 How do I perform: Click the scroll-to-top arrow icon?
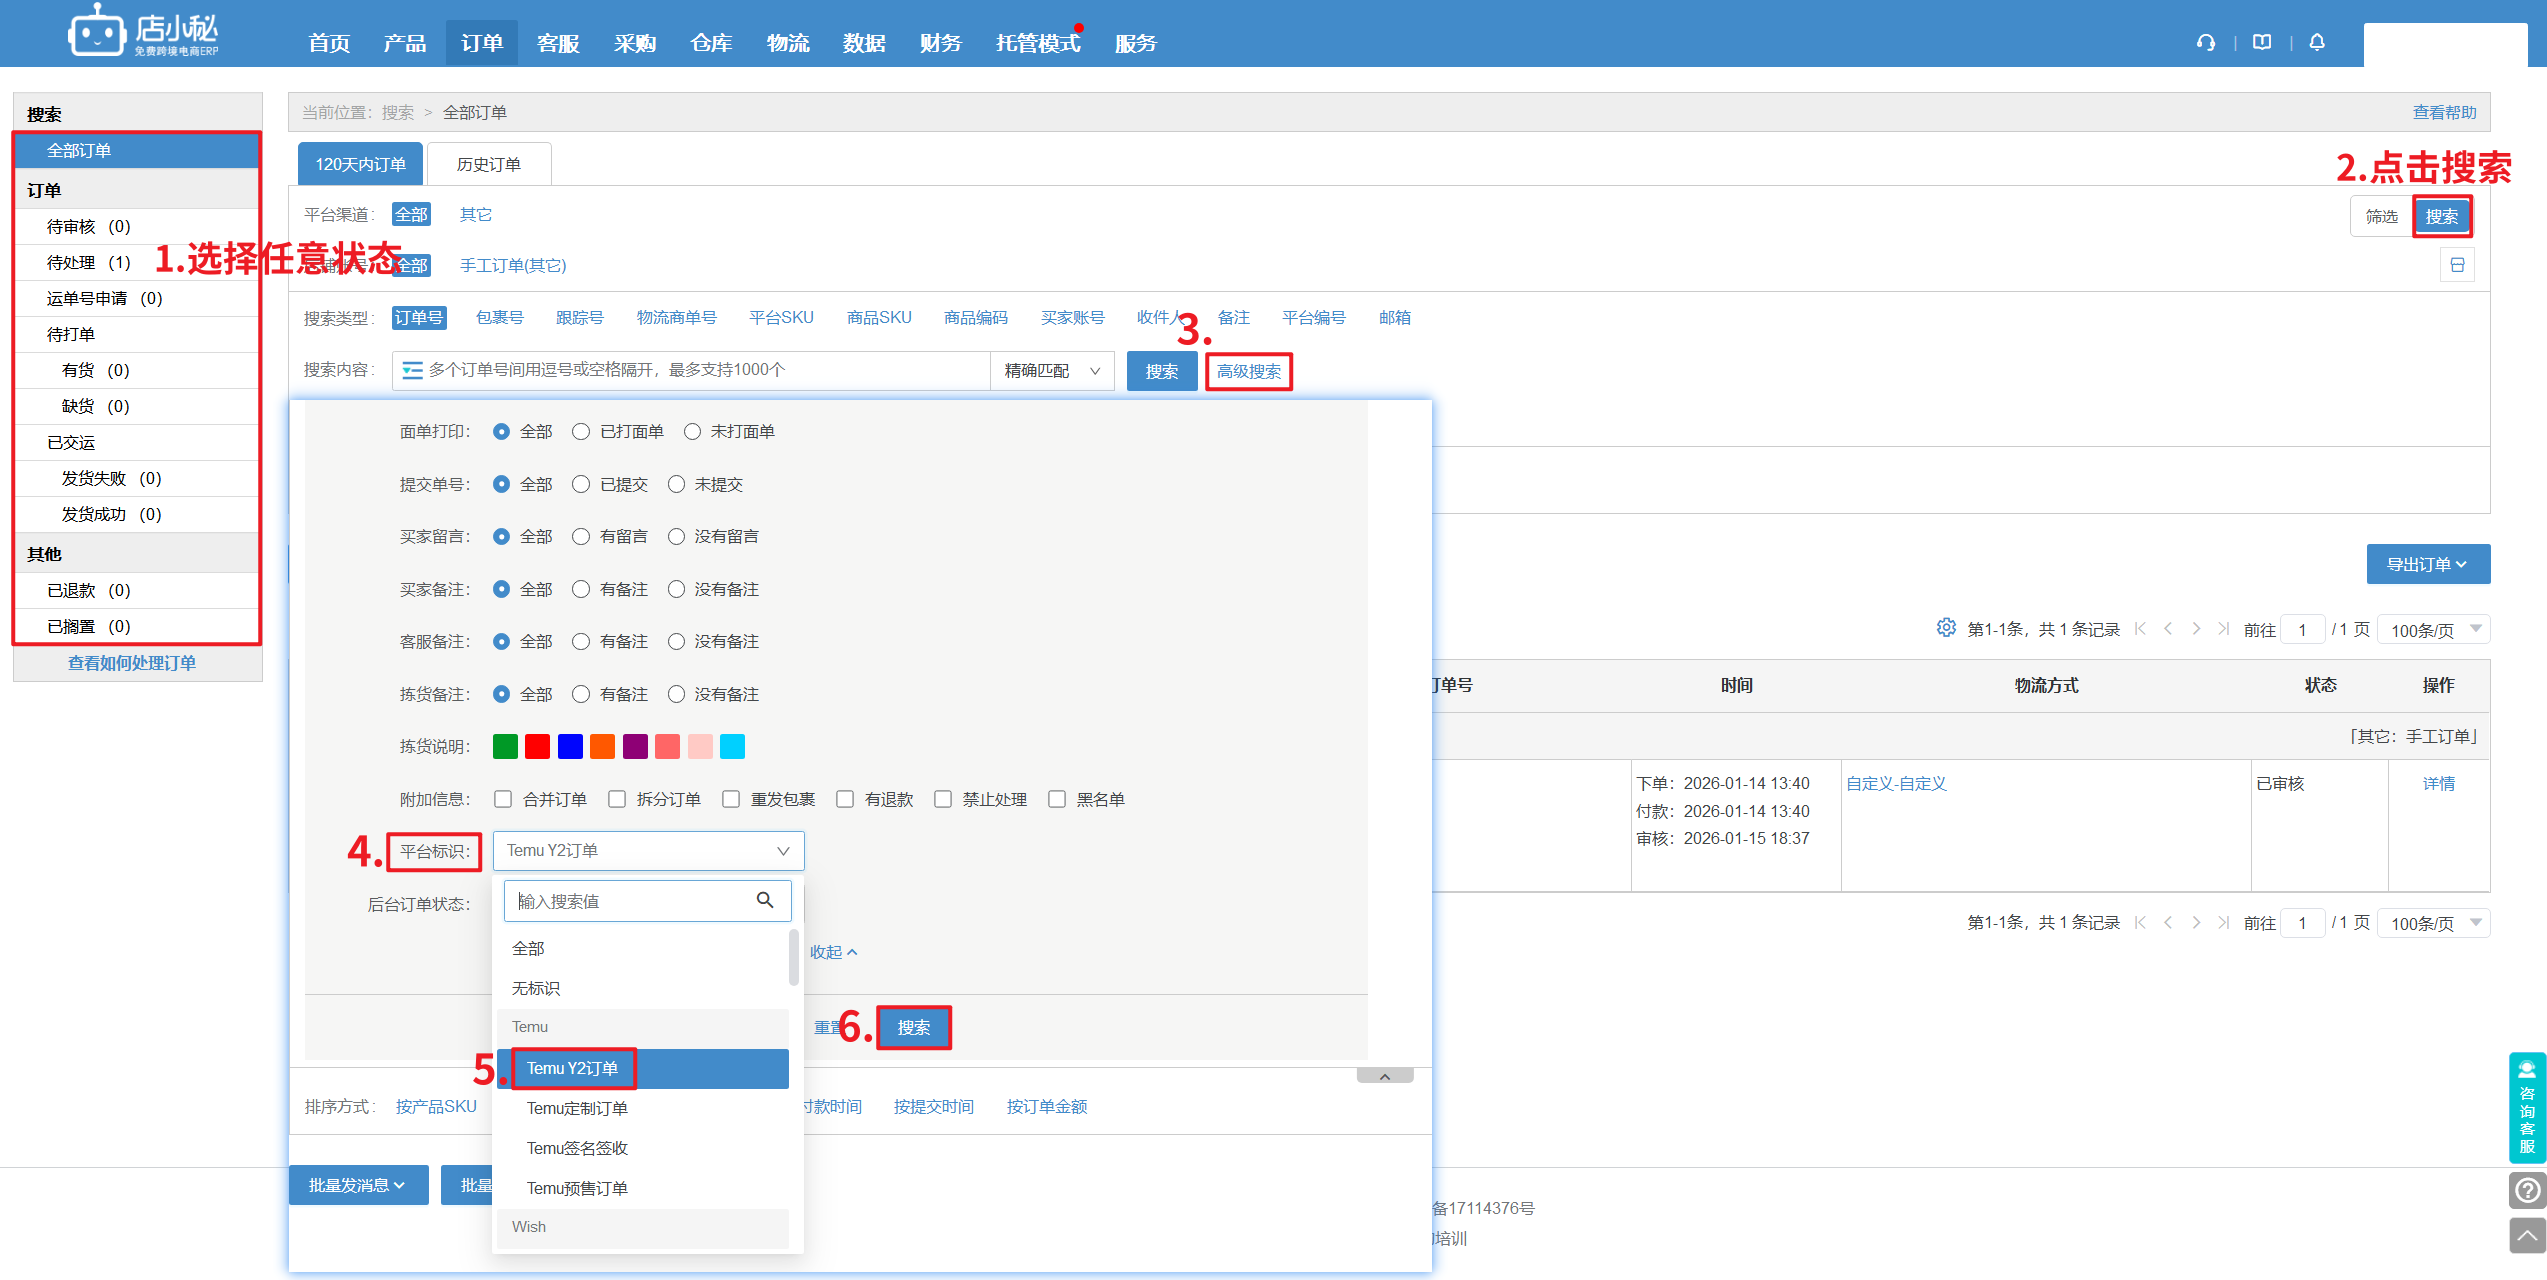(2527, 1236)
